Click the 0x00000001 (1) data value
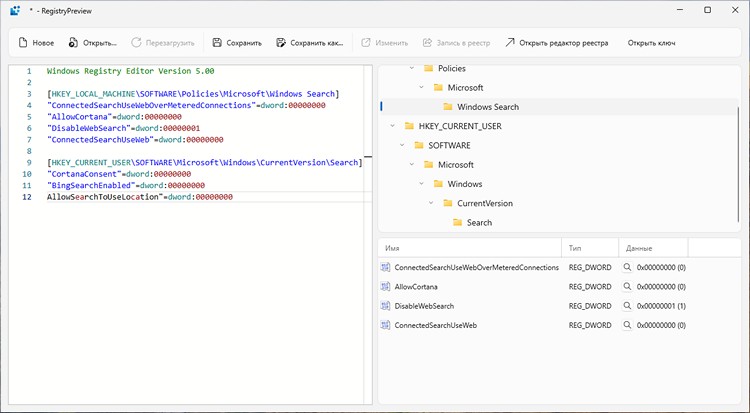 [x=661, y=306]
